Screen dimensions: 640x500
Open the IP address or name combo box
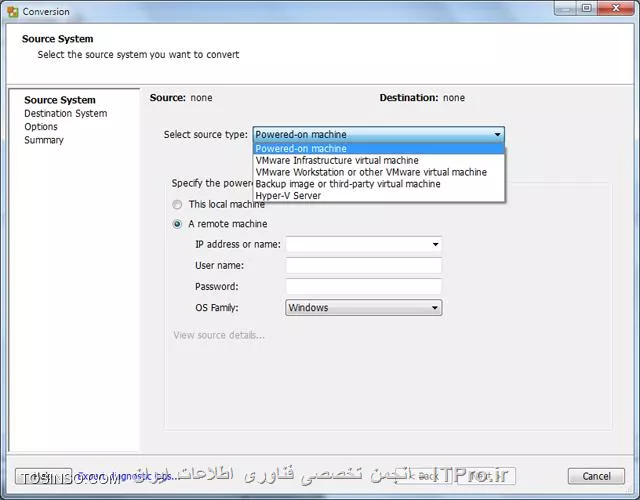(364, 244)
